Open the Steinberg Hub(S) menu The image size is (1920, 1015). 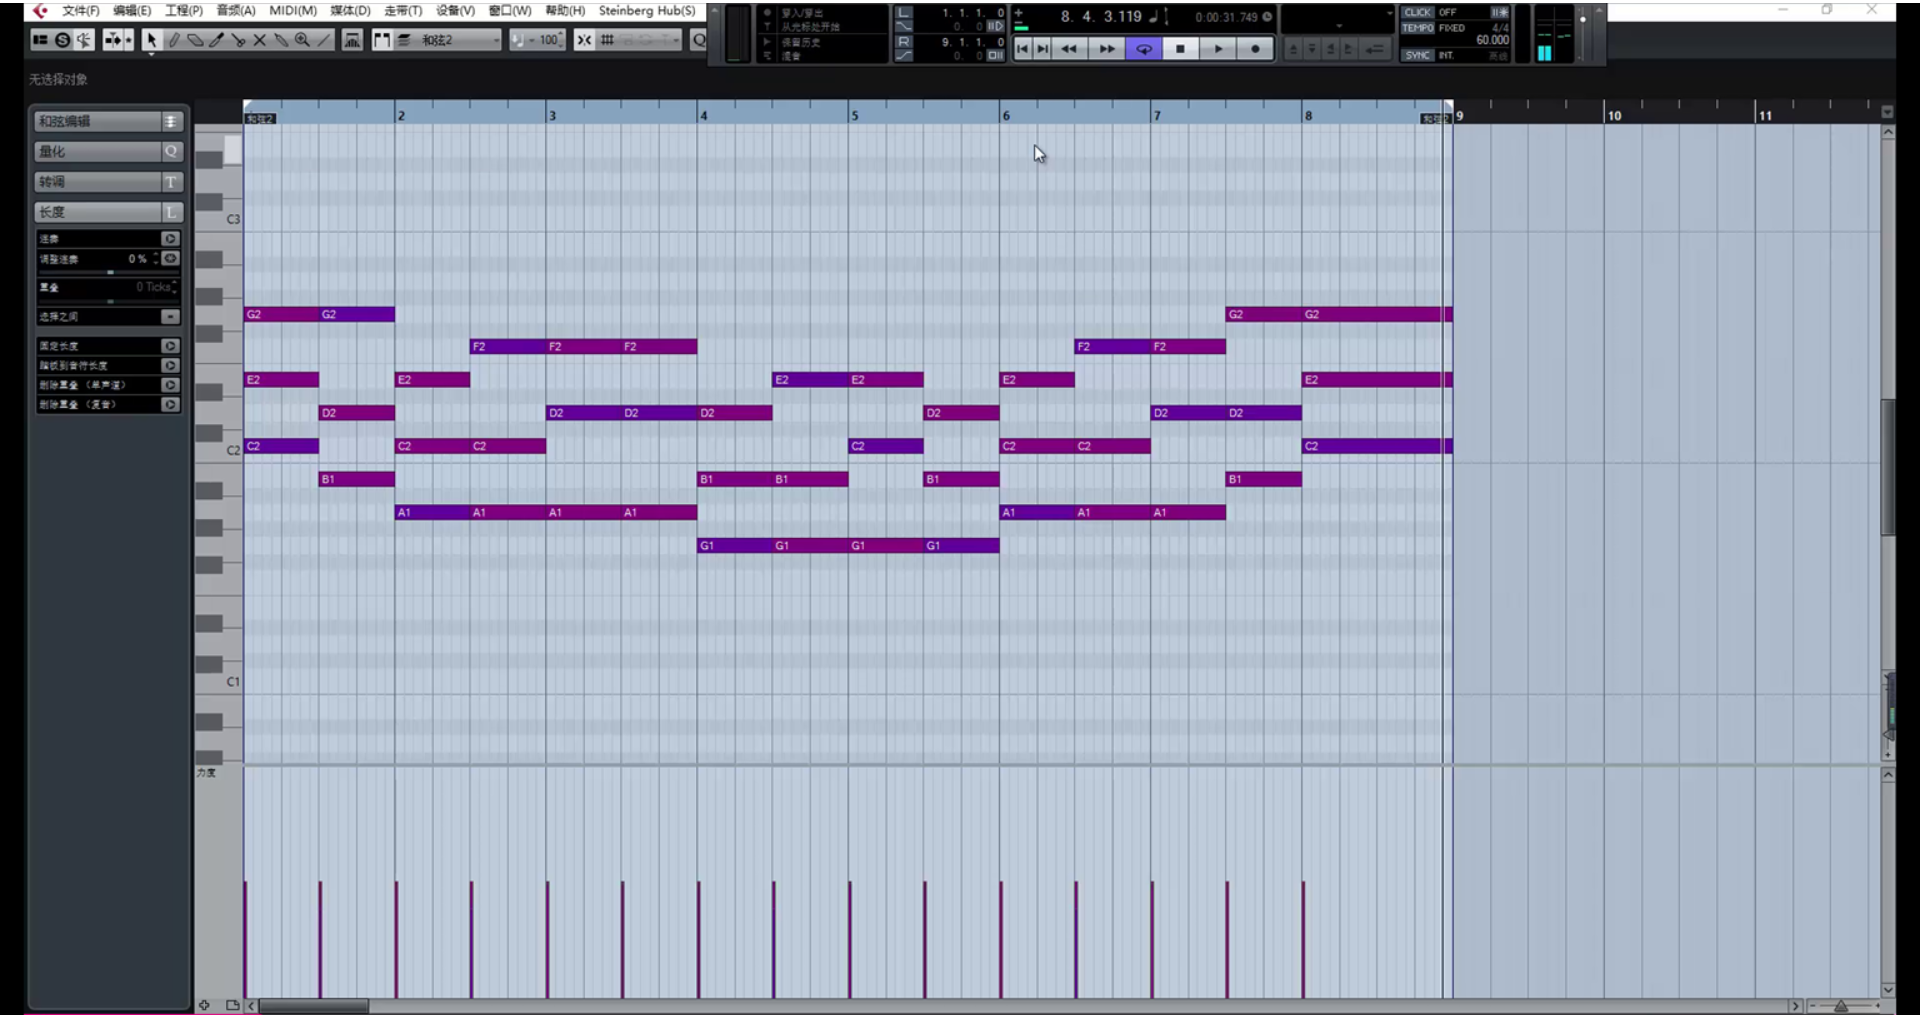tap(647, 11)
